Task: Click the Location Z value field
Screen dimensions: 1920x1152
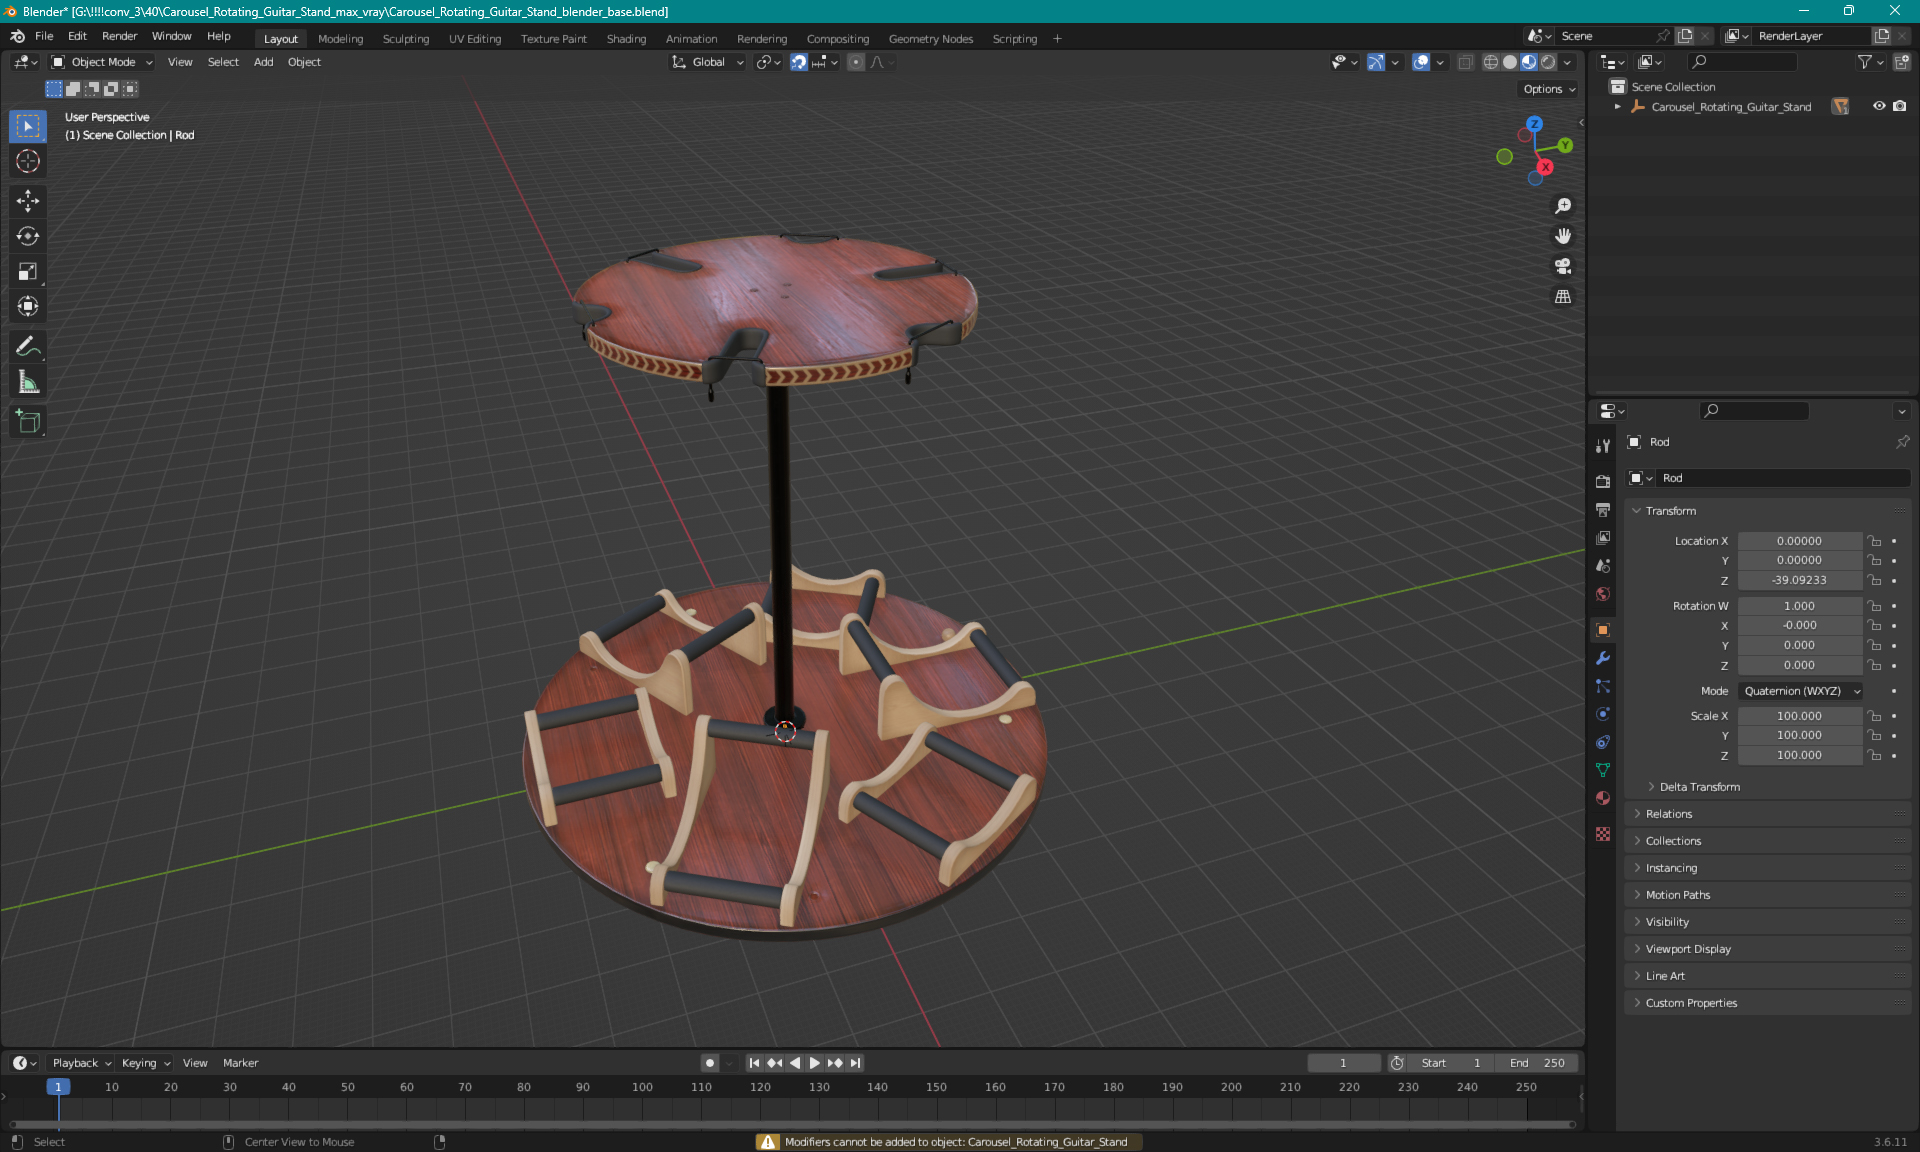Action: (1799, 580)
